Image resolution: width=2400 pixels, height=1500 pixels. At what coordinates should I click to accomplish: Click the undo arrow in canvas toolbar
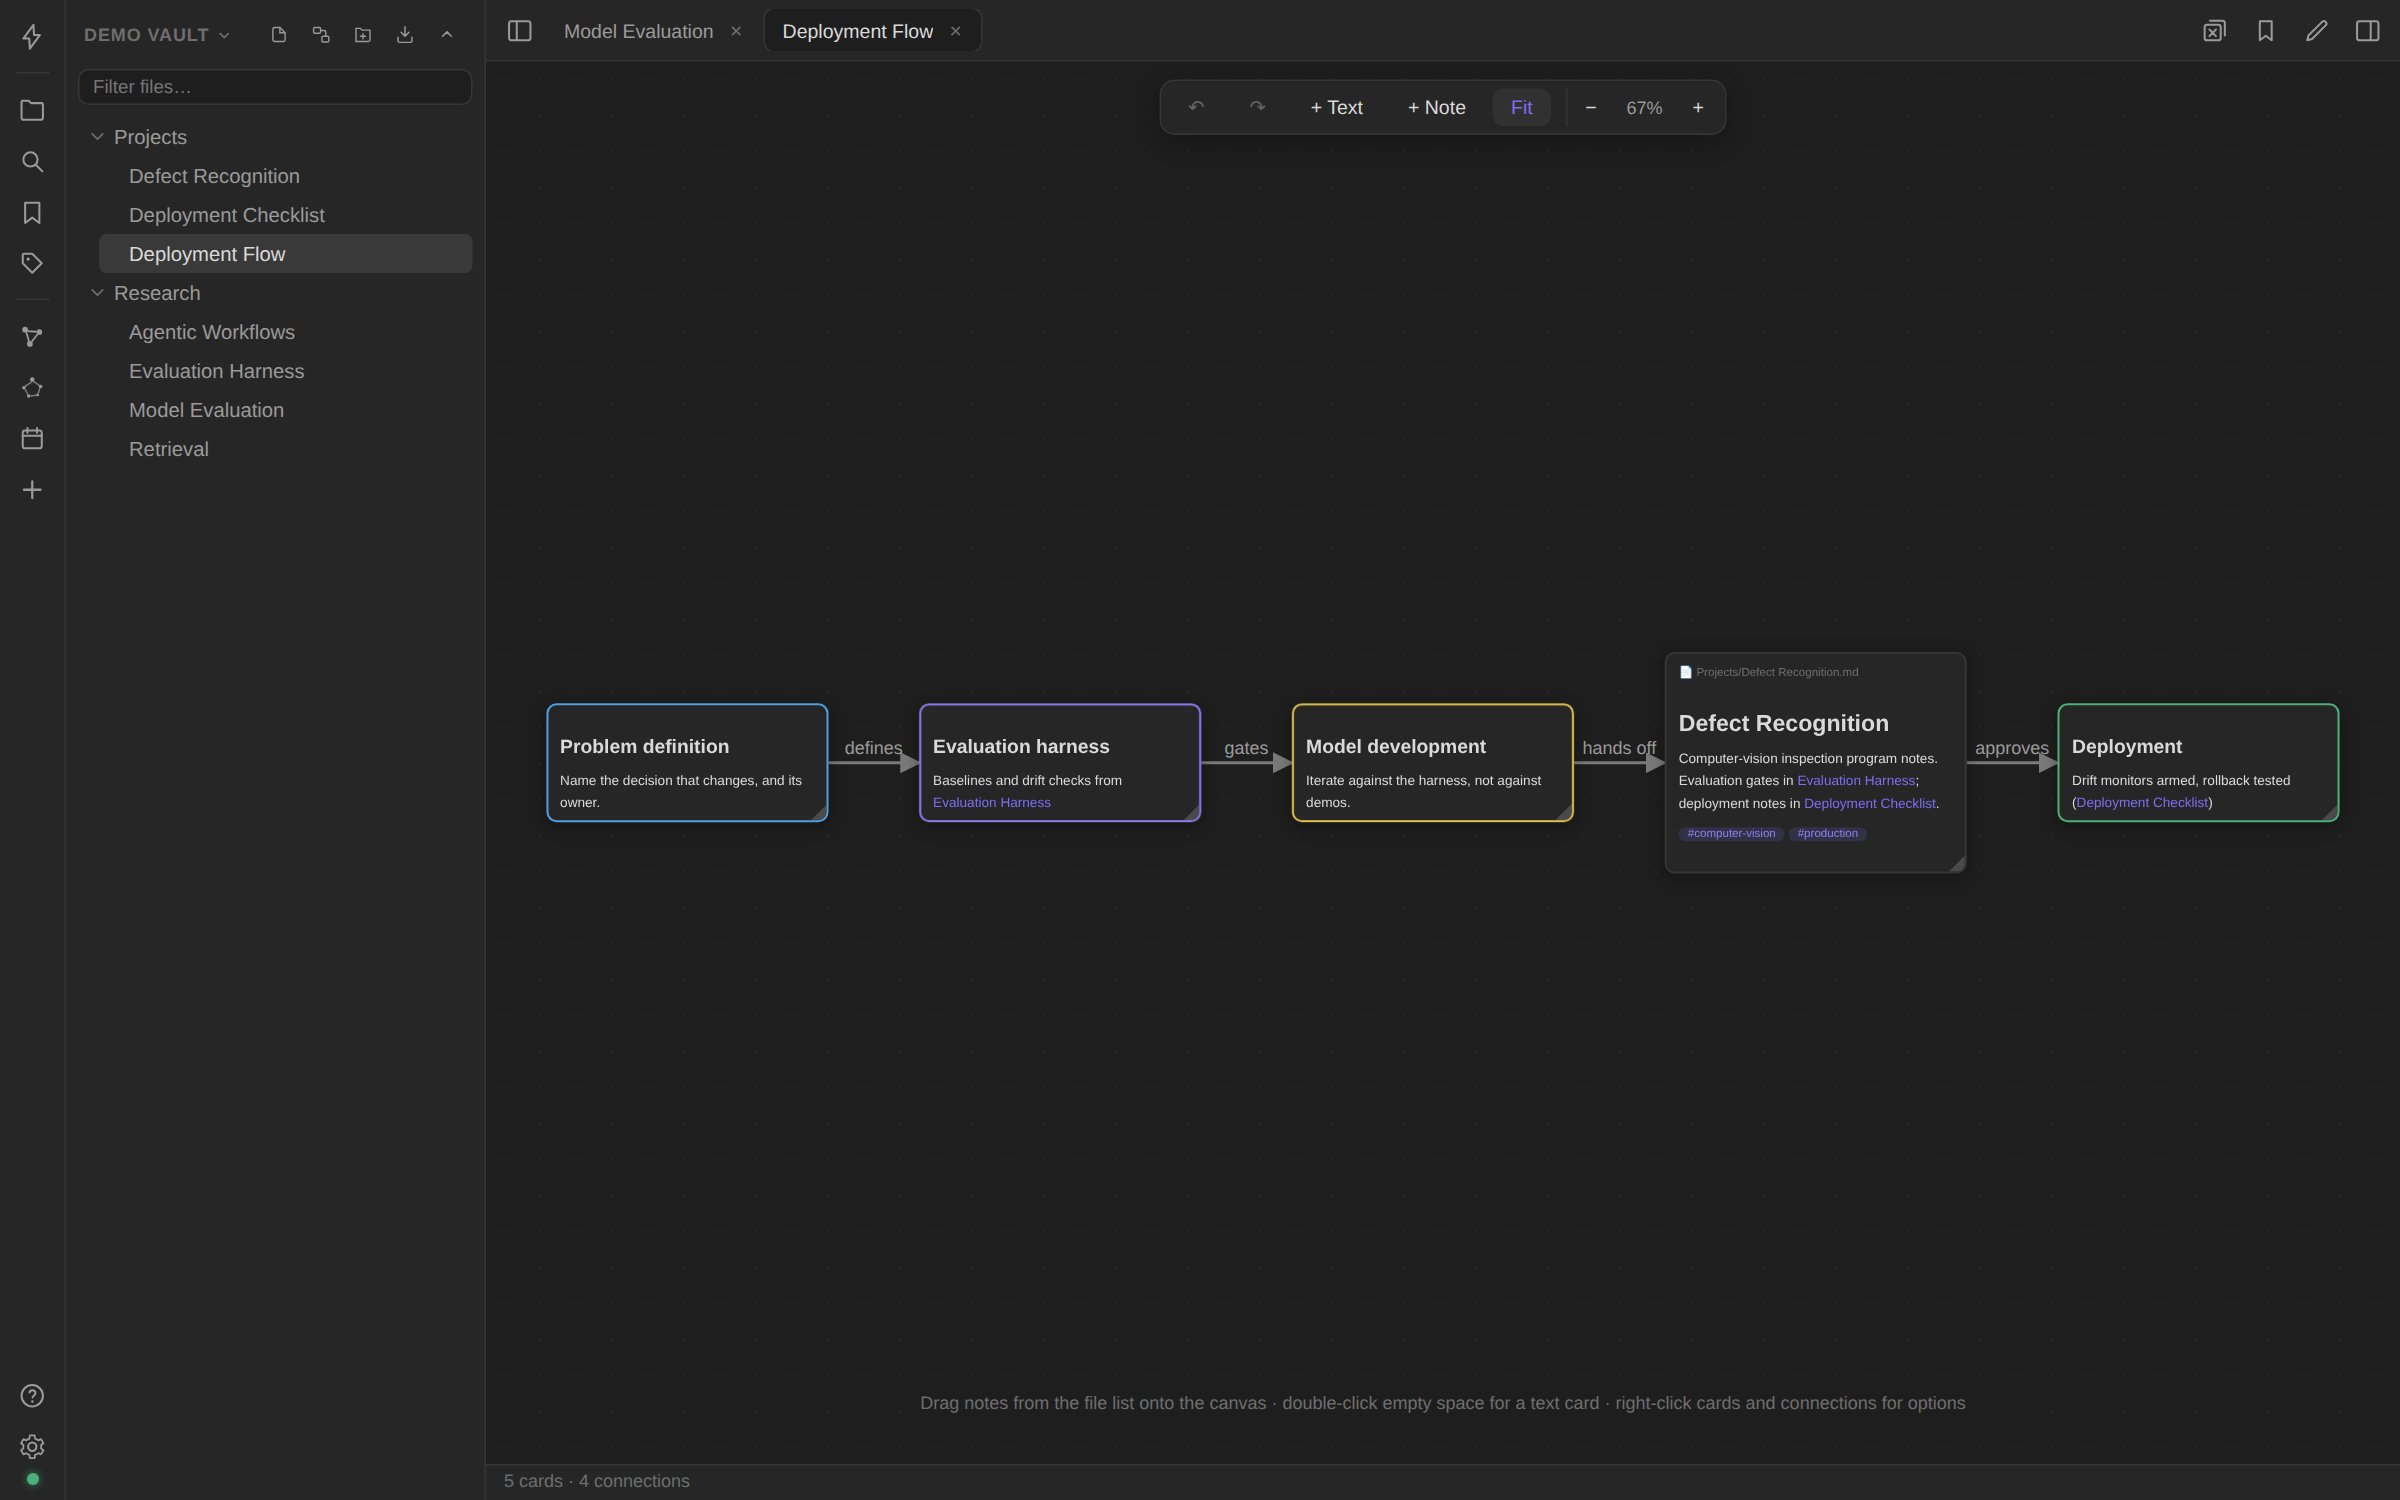click(x=1196, y=107)
